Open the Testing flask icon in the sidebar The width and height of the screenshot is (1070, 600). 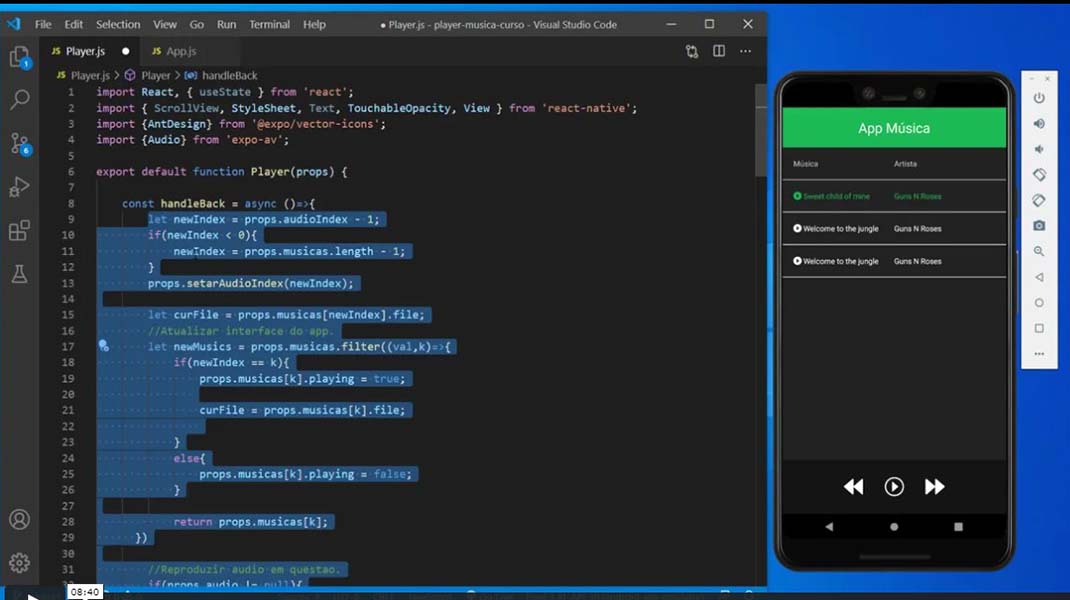22,271
